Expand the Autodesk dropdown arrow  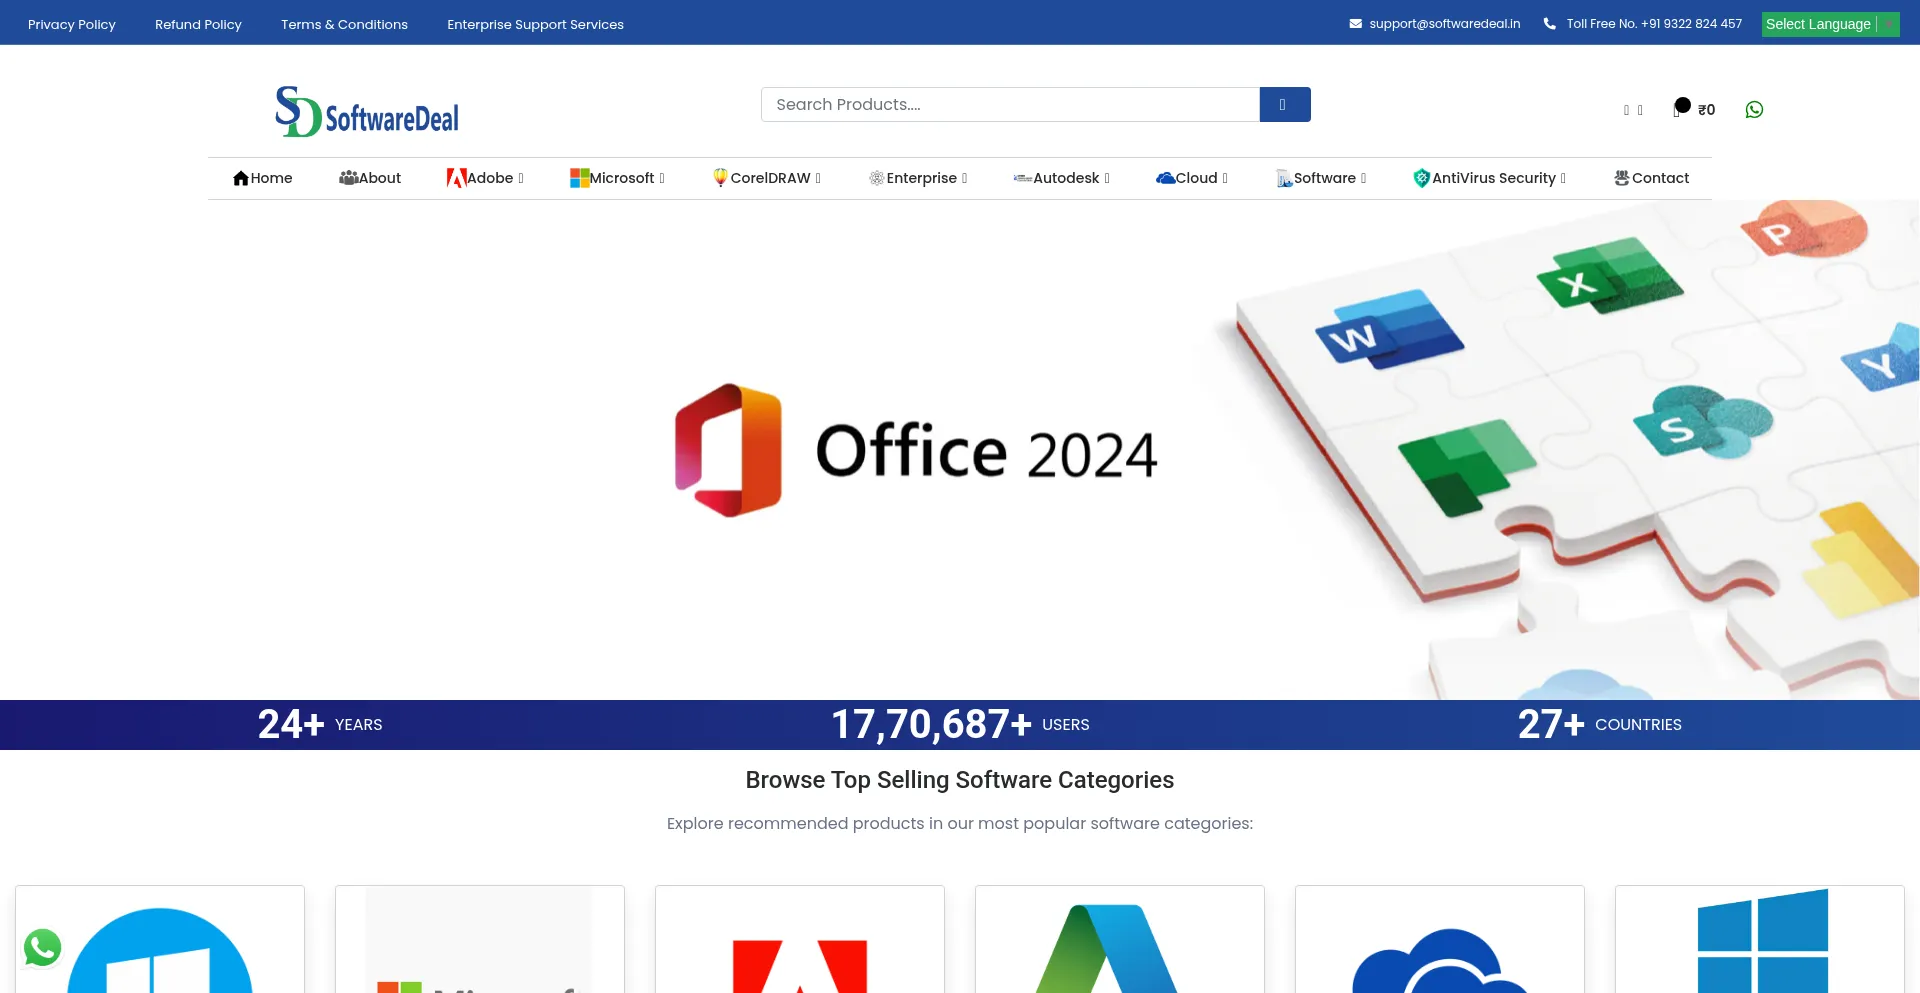[1107, 178]
